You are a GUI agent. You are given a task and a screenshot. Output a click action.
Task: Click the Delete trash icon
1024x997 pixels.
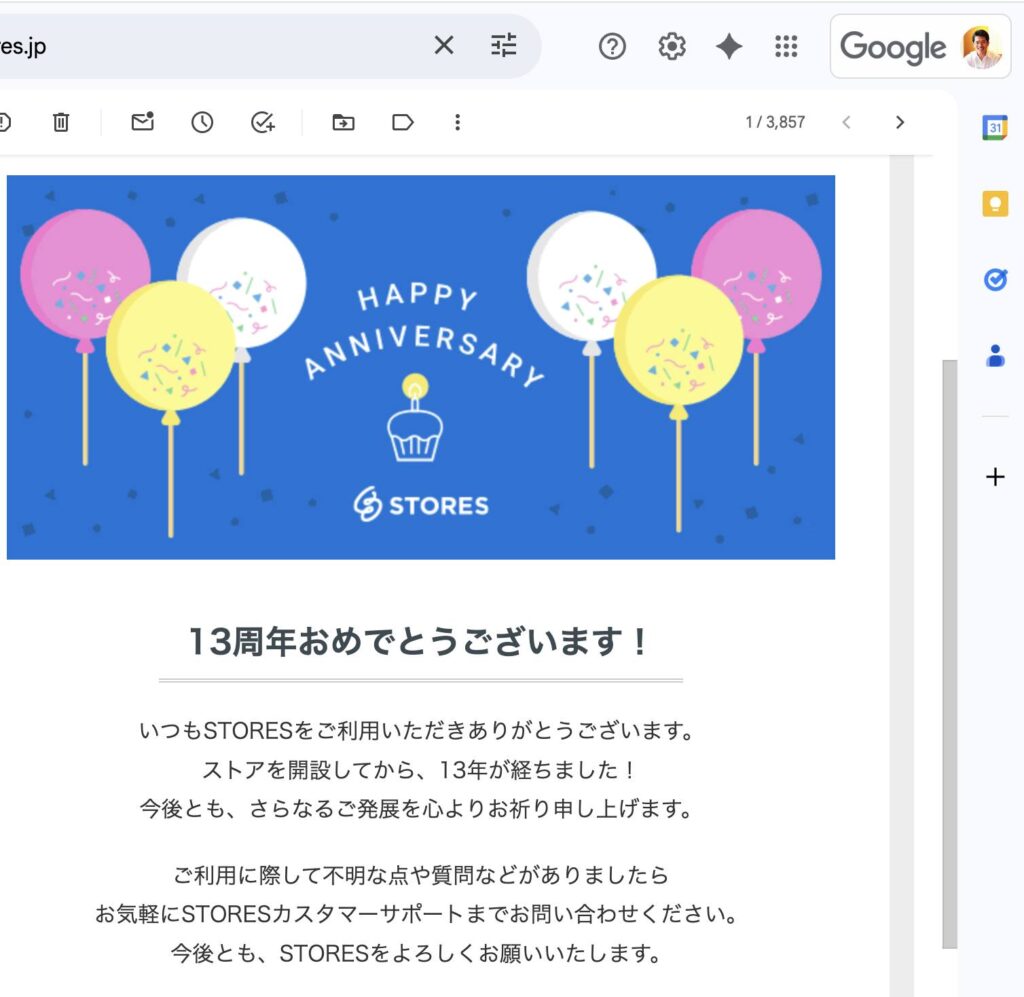click(x=61, y=122)
